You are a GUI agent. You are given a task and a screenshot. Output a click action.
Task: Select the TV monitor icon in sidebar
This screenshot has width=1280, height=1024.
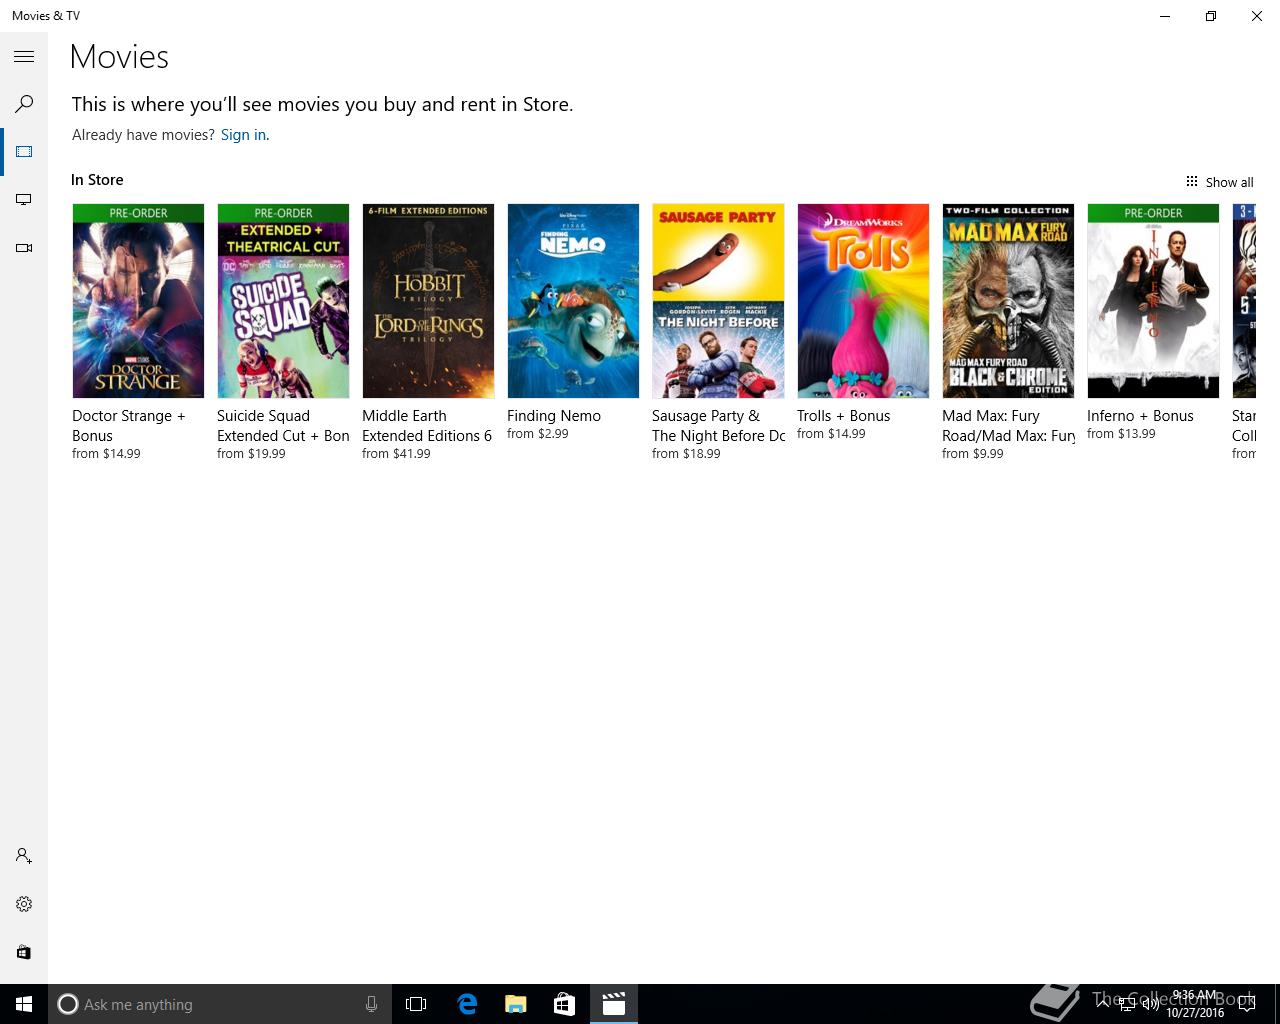pyautogui.click(x=24, y=200)
